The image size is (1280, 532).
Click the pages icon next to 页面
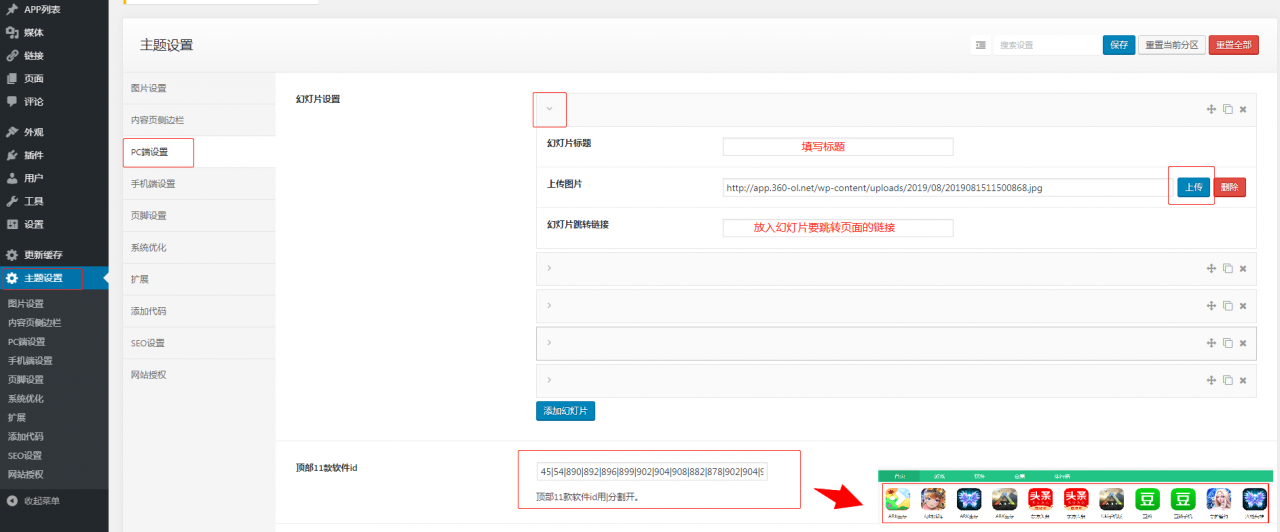pos(12,78)
